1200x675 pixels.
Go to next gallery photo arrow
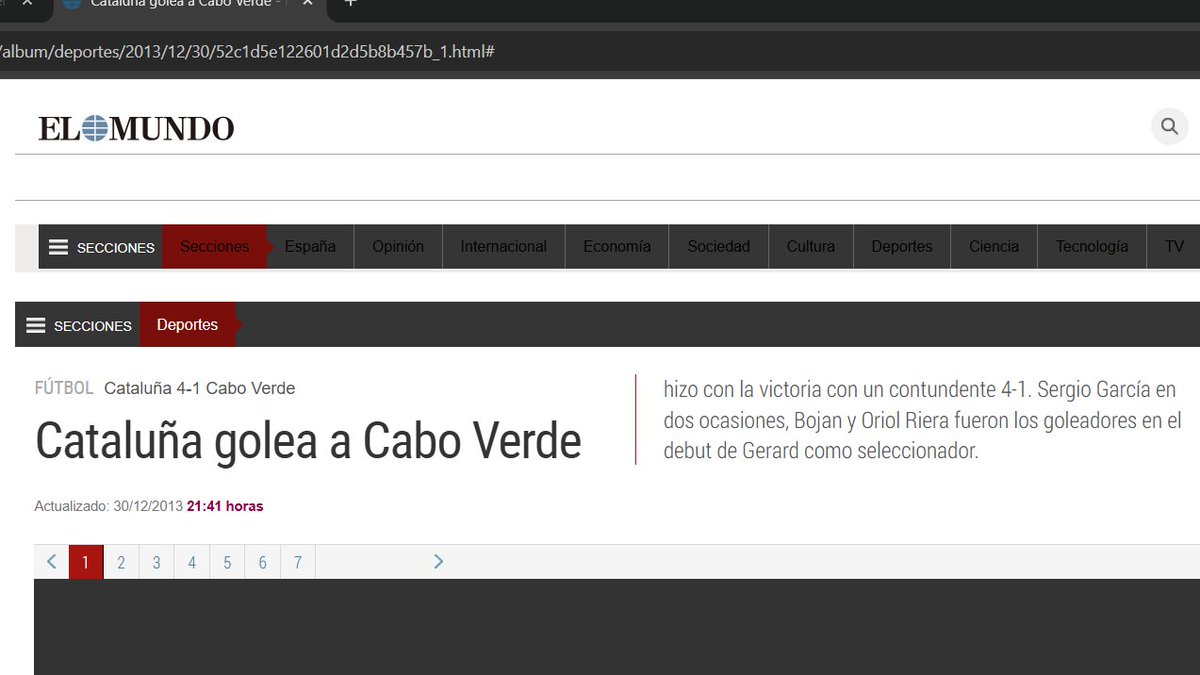(x=438, y=562)
